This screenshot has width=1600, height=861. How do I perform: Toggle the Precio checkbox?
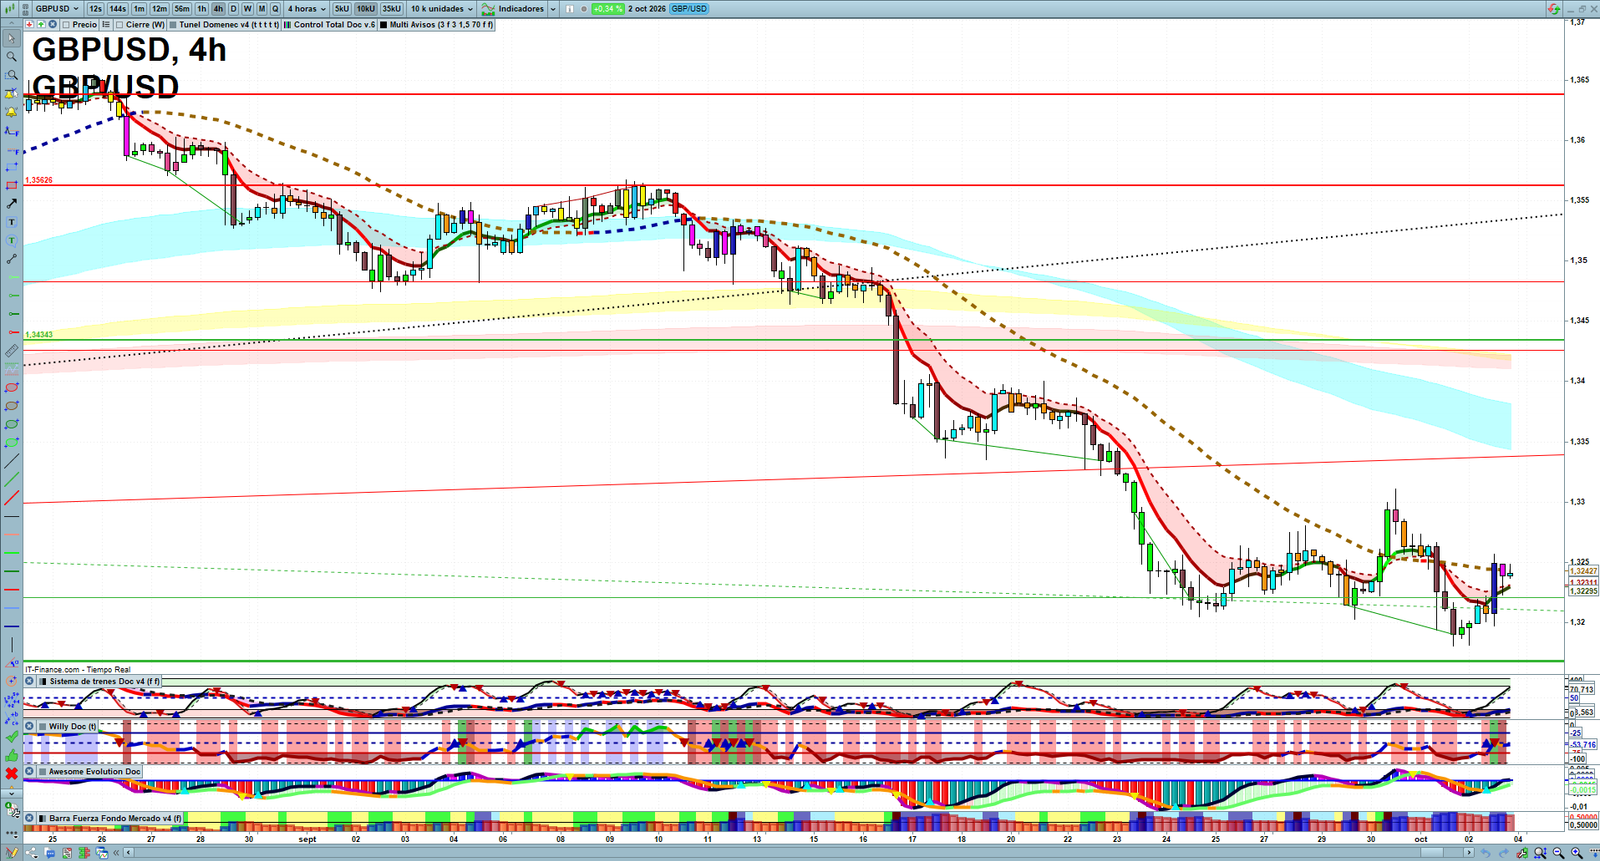[66, 25]
